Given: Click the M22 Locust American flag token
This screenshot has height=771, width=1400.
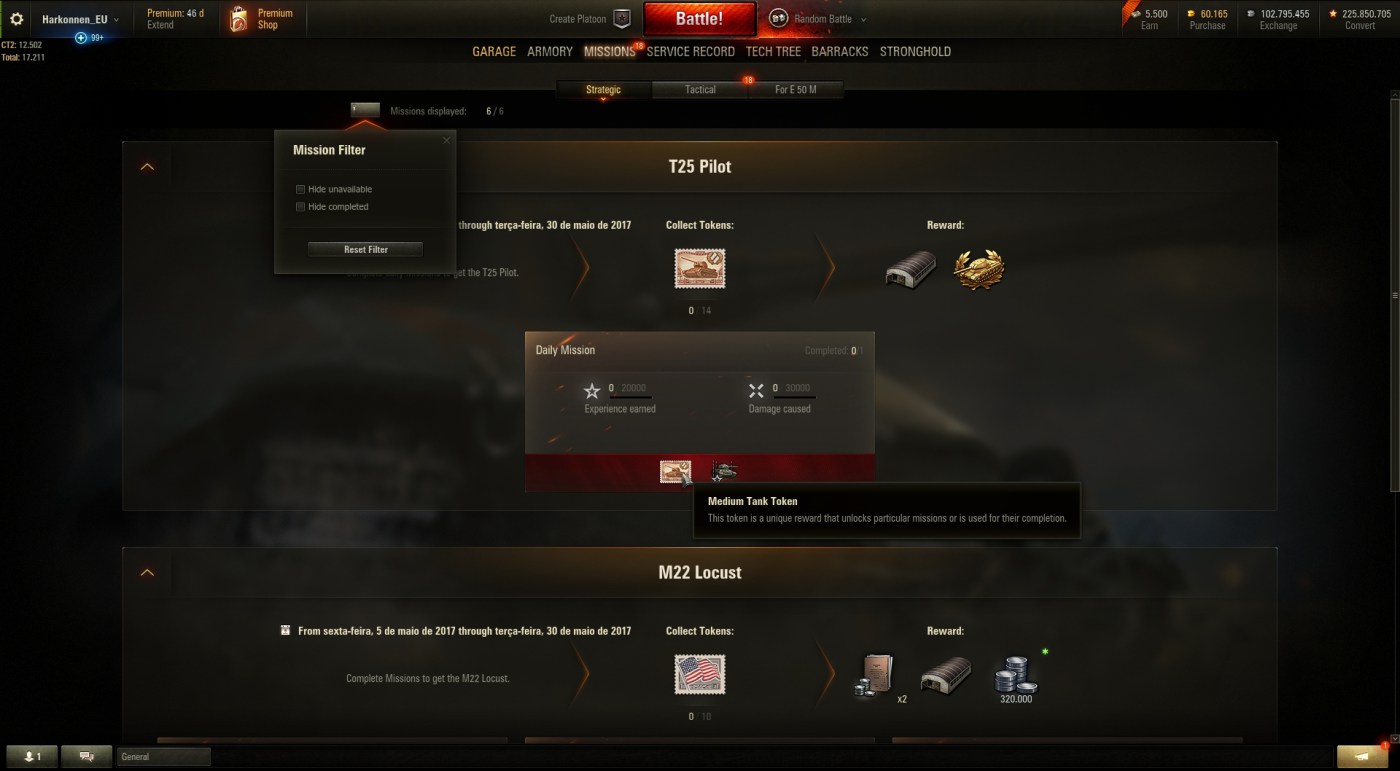Looking at the screenshot, I should pyautogui.click(x=700, y=675).
